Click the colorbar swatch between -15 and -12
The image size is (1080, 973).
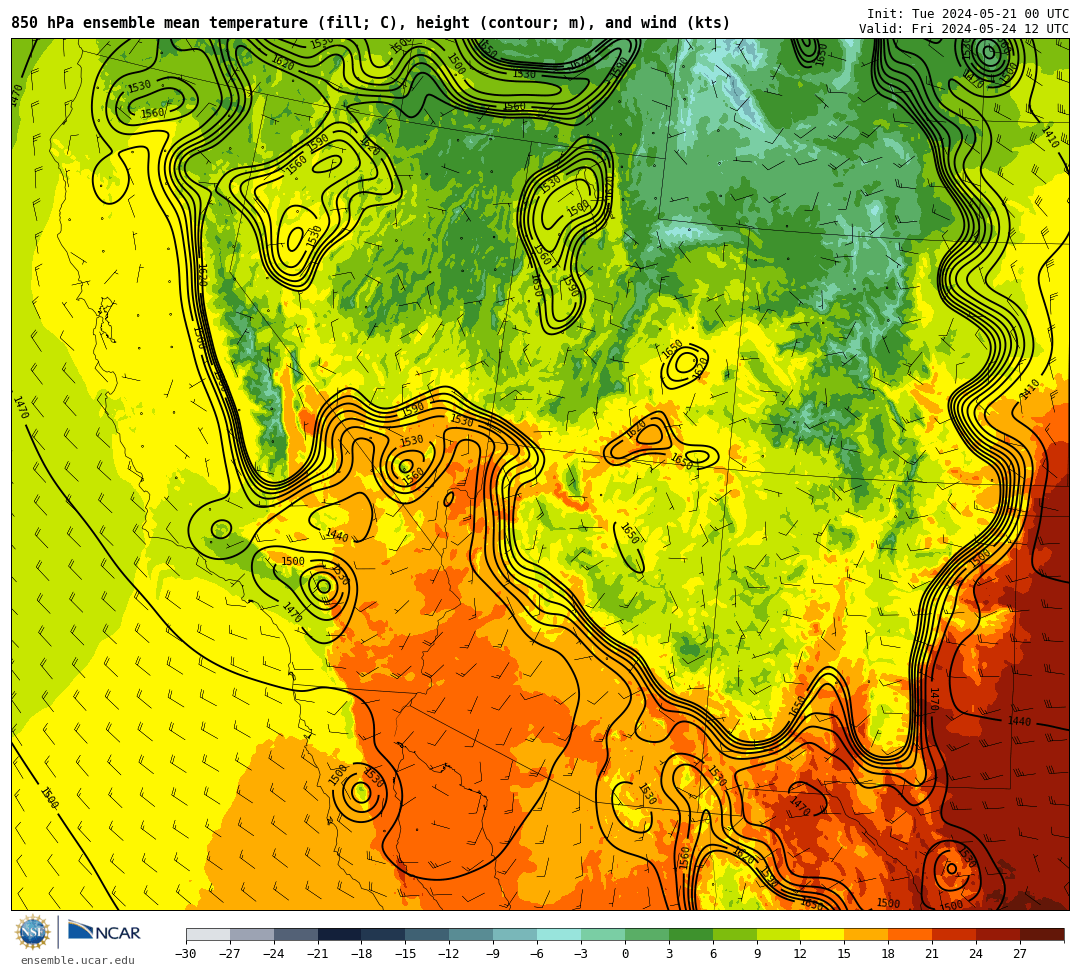tap(428, 934)
